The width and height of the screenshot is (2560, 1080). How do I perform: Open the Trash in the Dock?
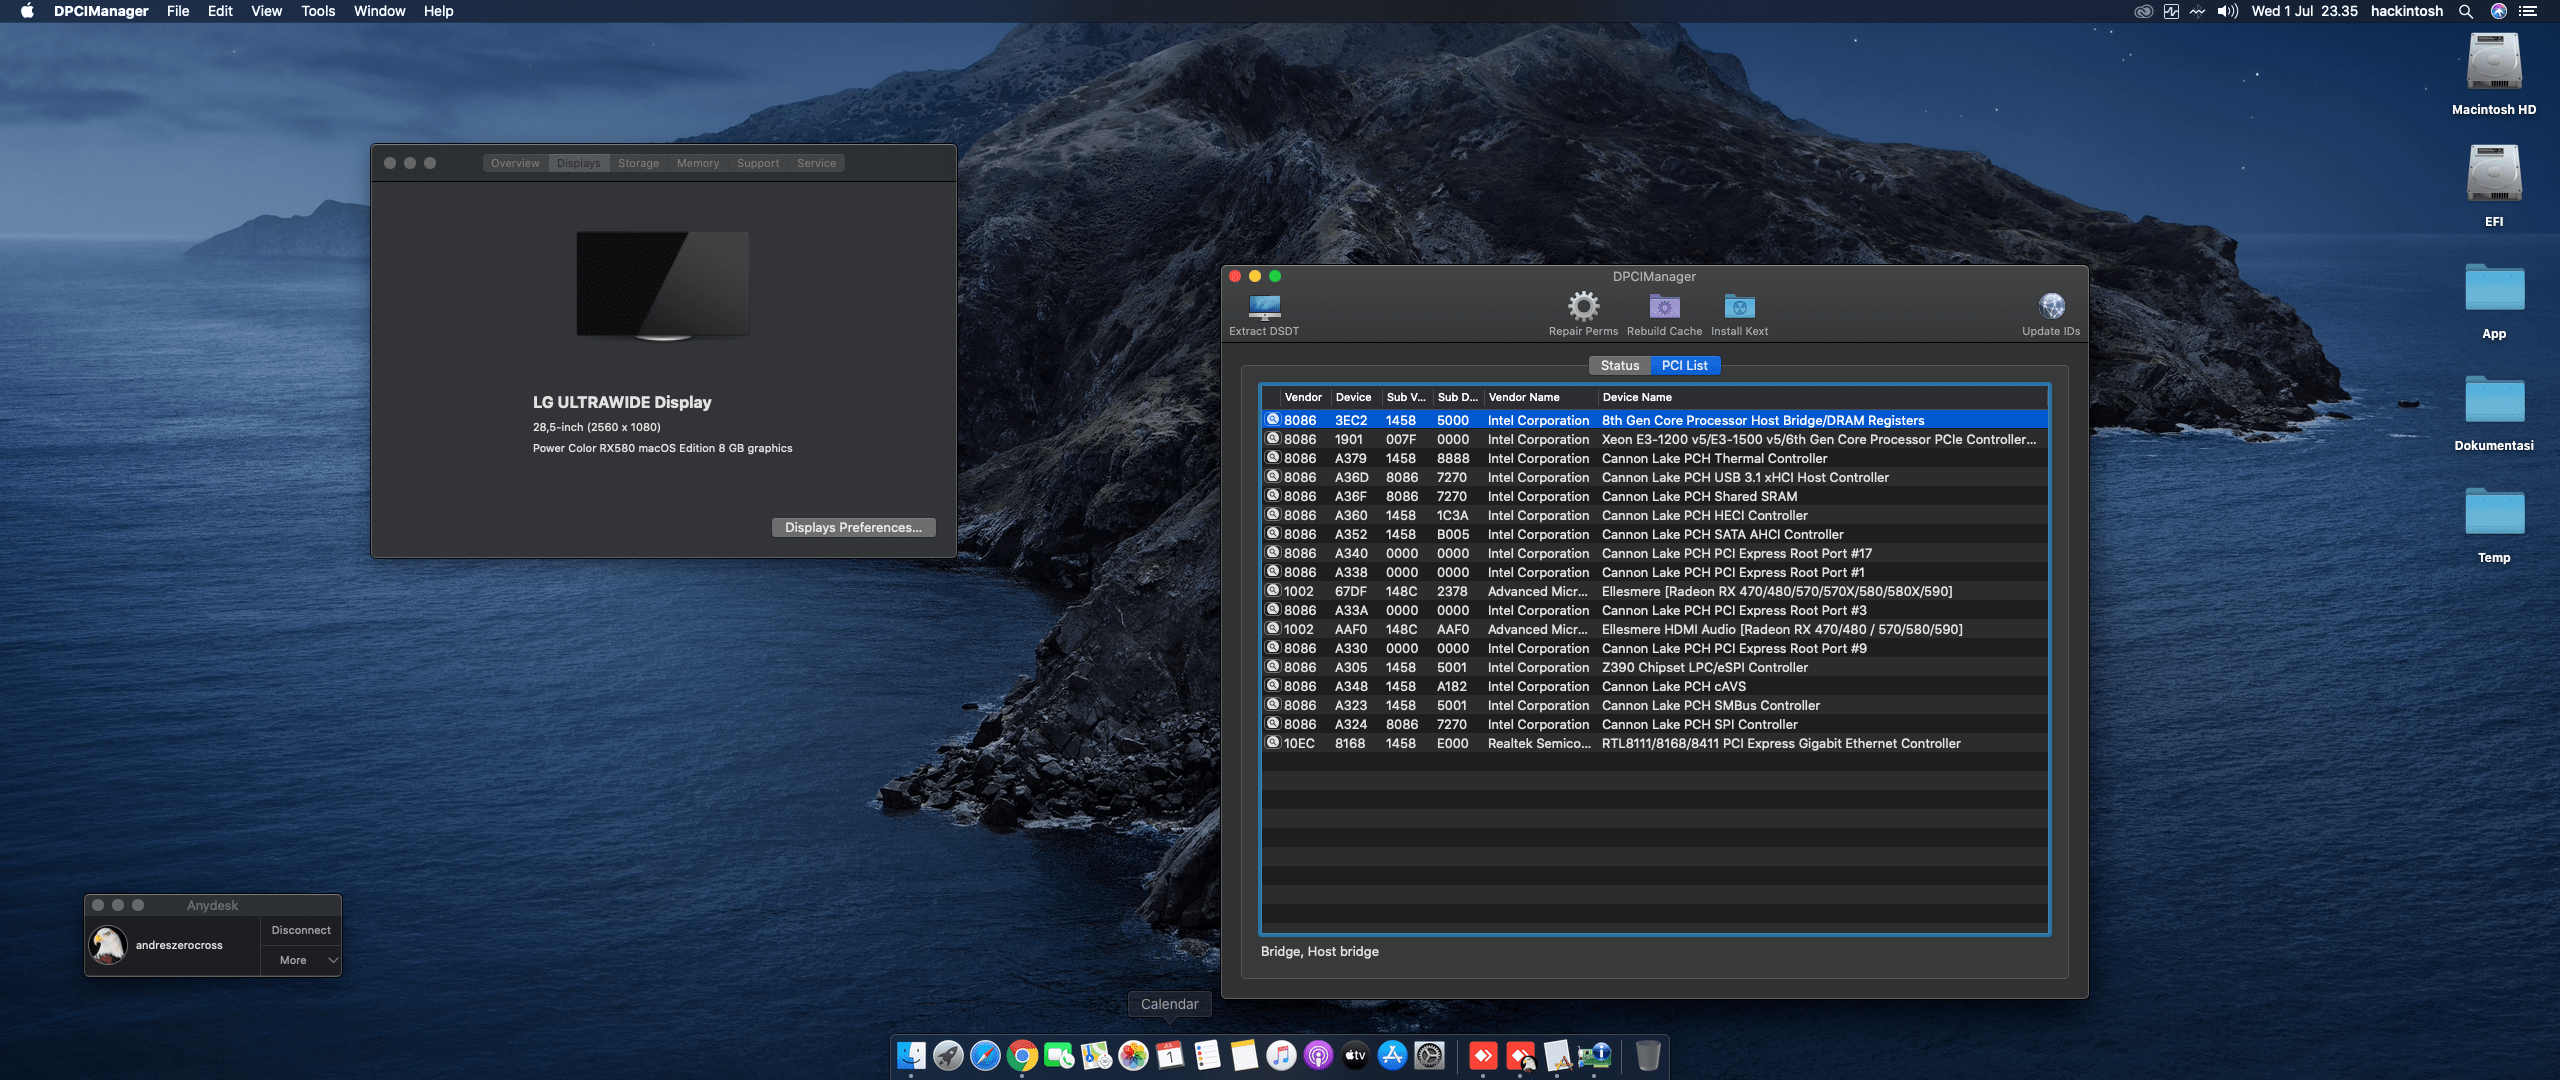coord(1648,1055)
